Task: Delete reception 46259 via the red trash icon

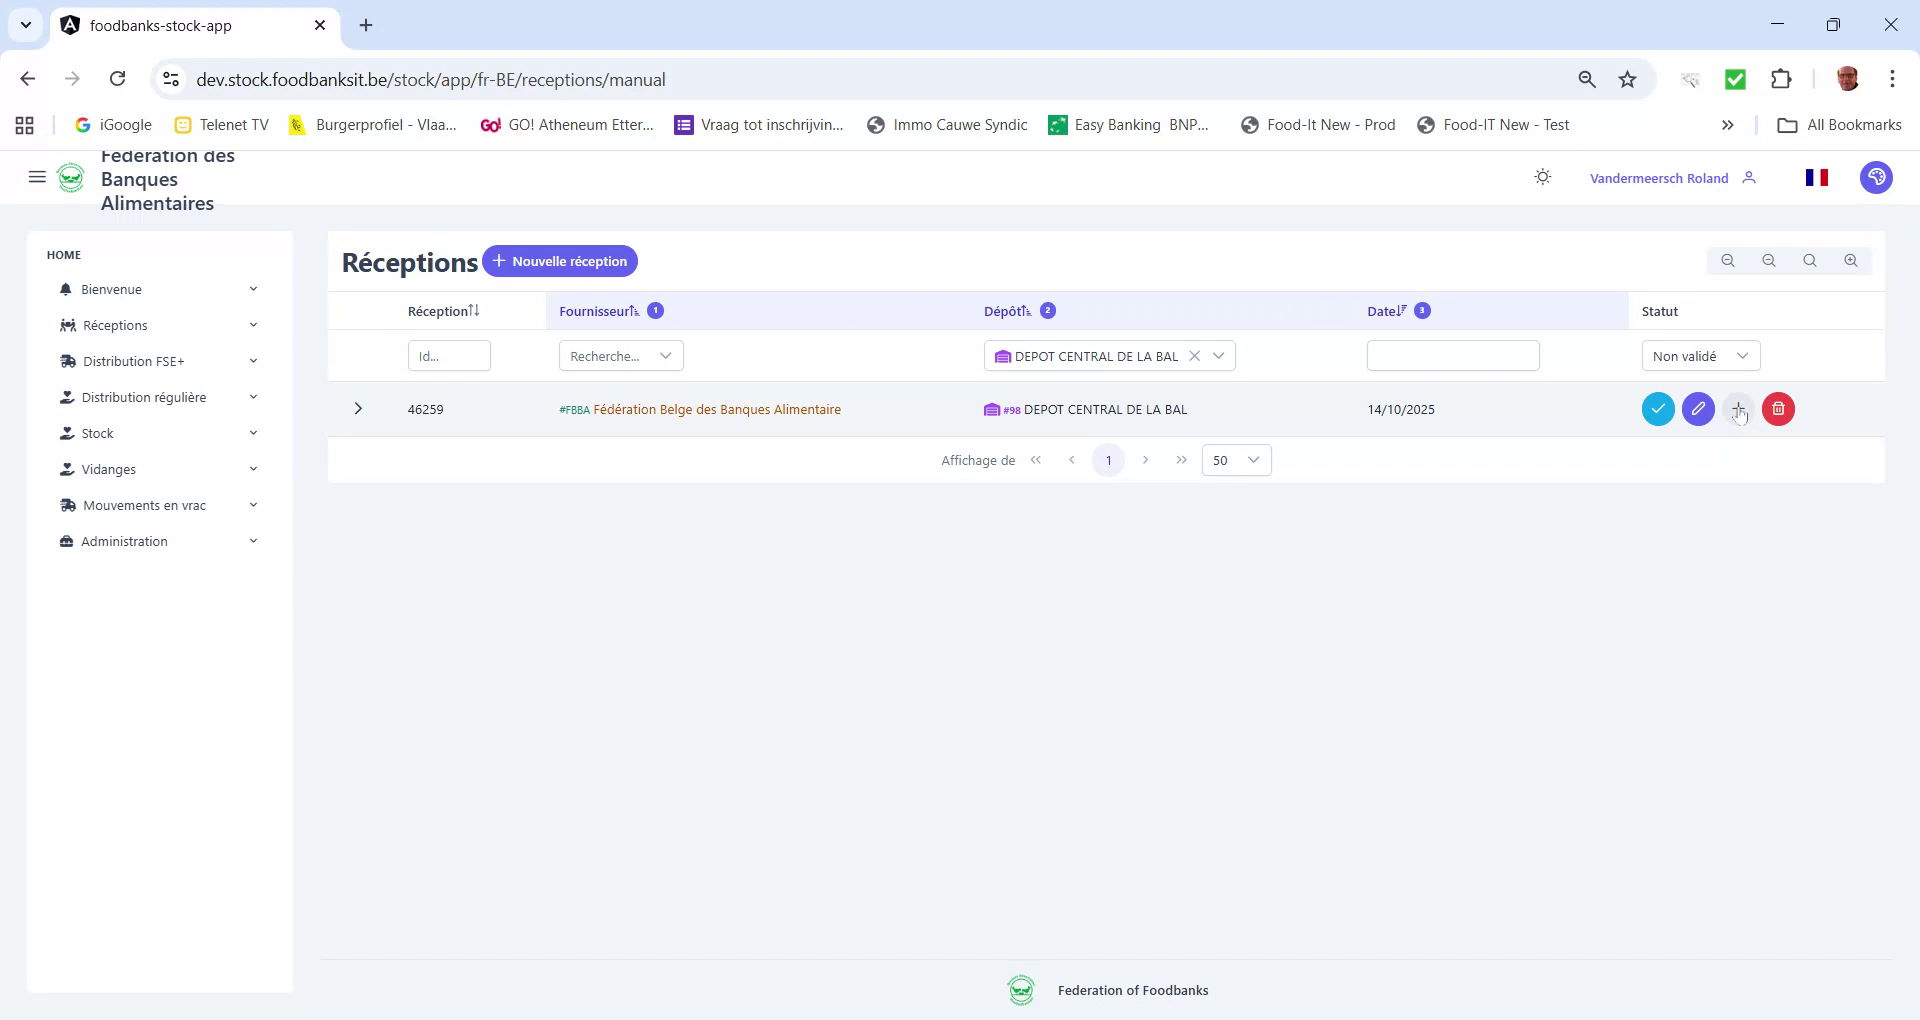Action: pos(1778,409)
